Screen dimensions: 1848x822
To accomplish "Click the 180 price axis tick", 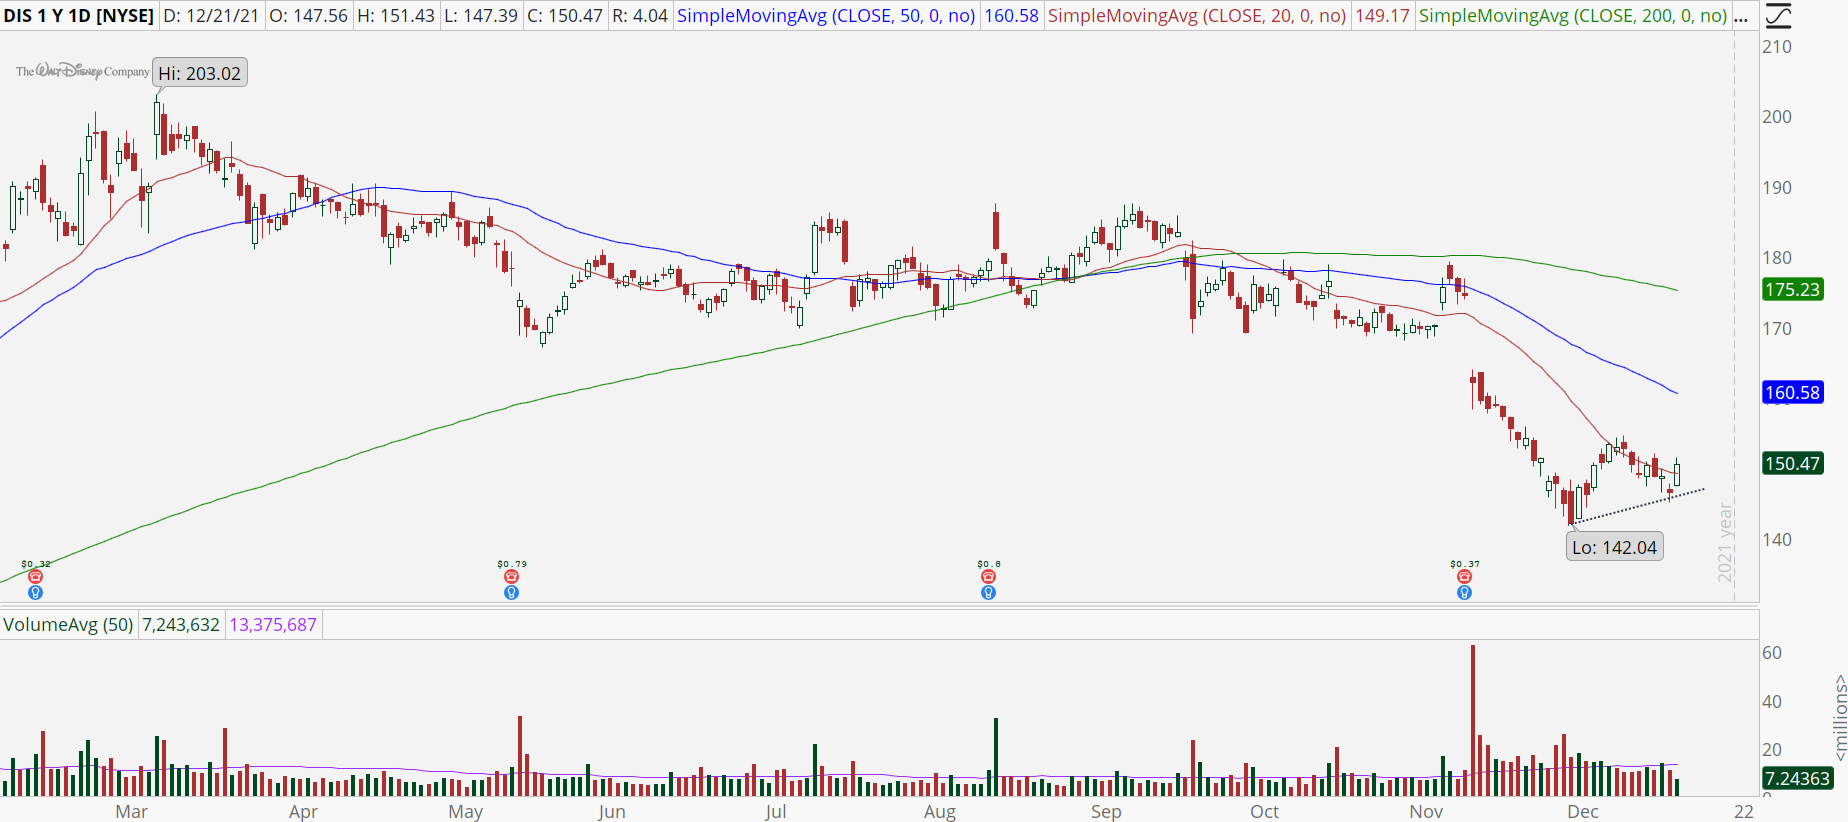I will click(x=1777, y=257).
